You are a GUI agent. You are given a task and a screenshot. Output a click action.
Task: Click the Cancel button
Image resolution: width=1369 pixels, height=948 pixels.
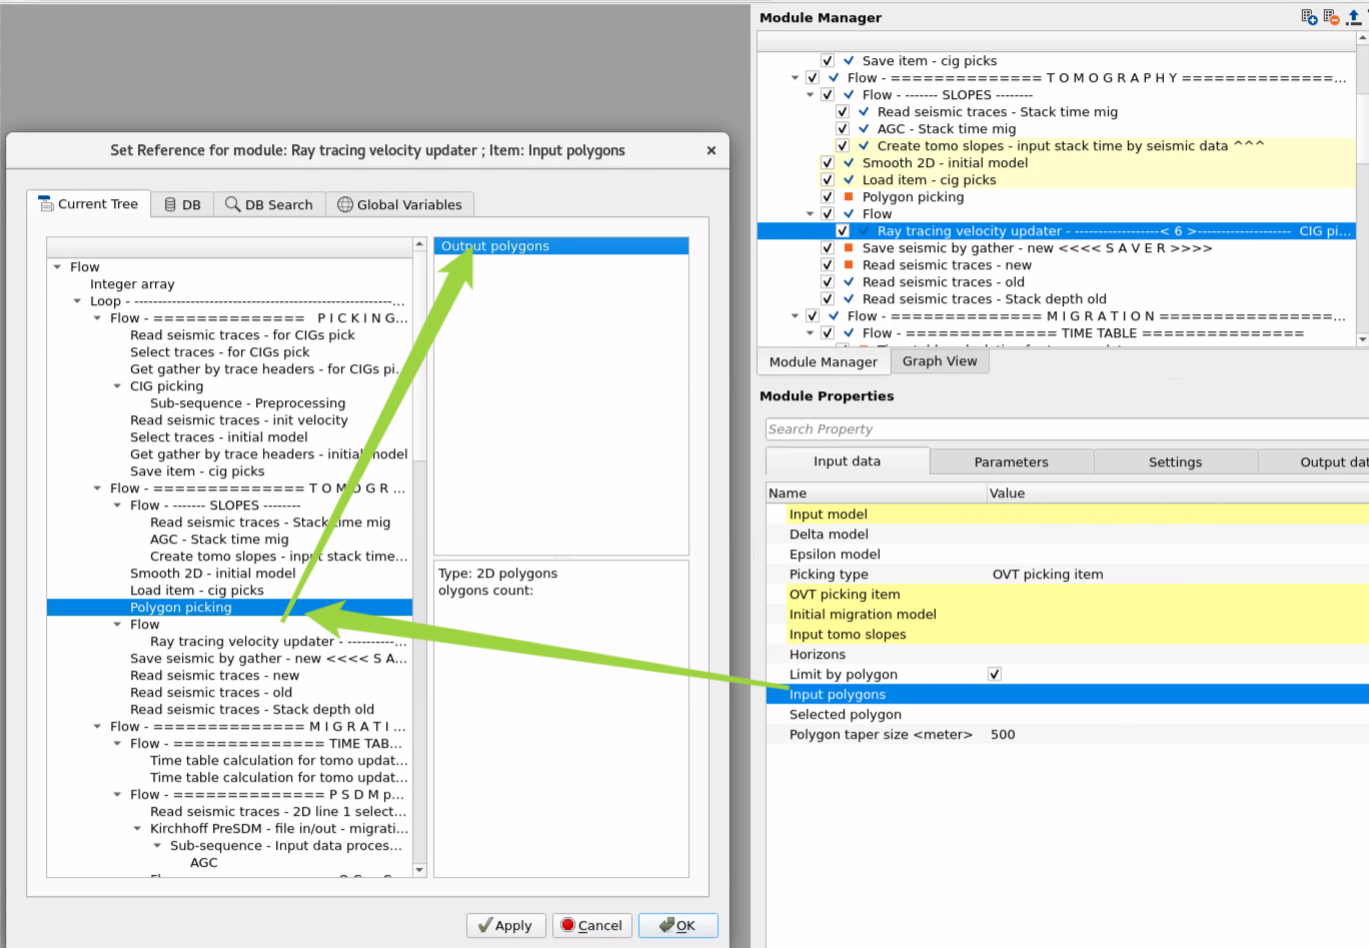click(591, 925)
